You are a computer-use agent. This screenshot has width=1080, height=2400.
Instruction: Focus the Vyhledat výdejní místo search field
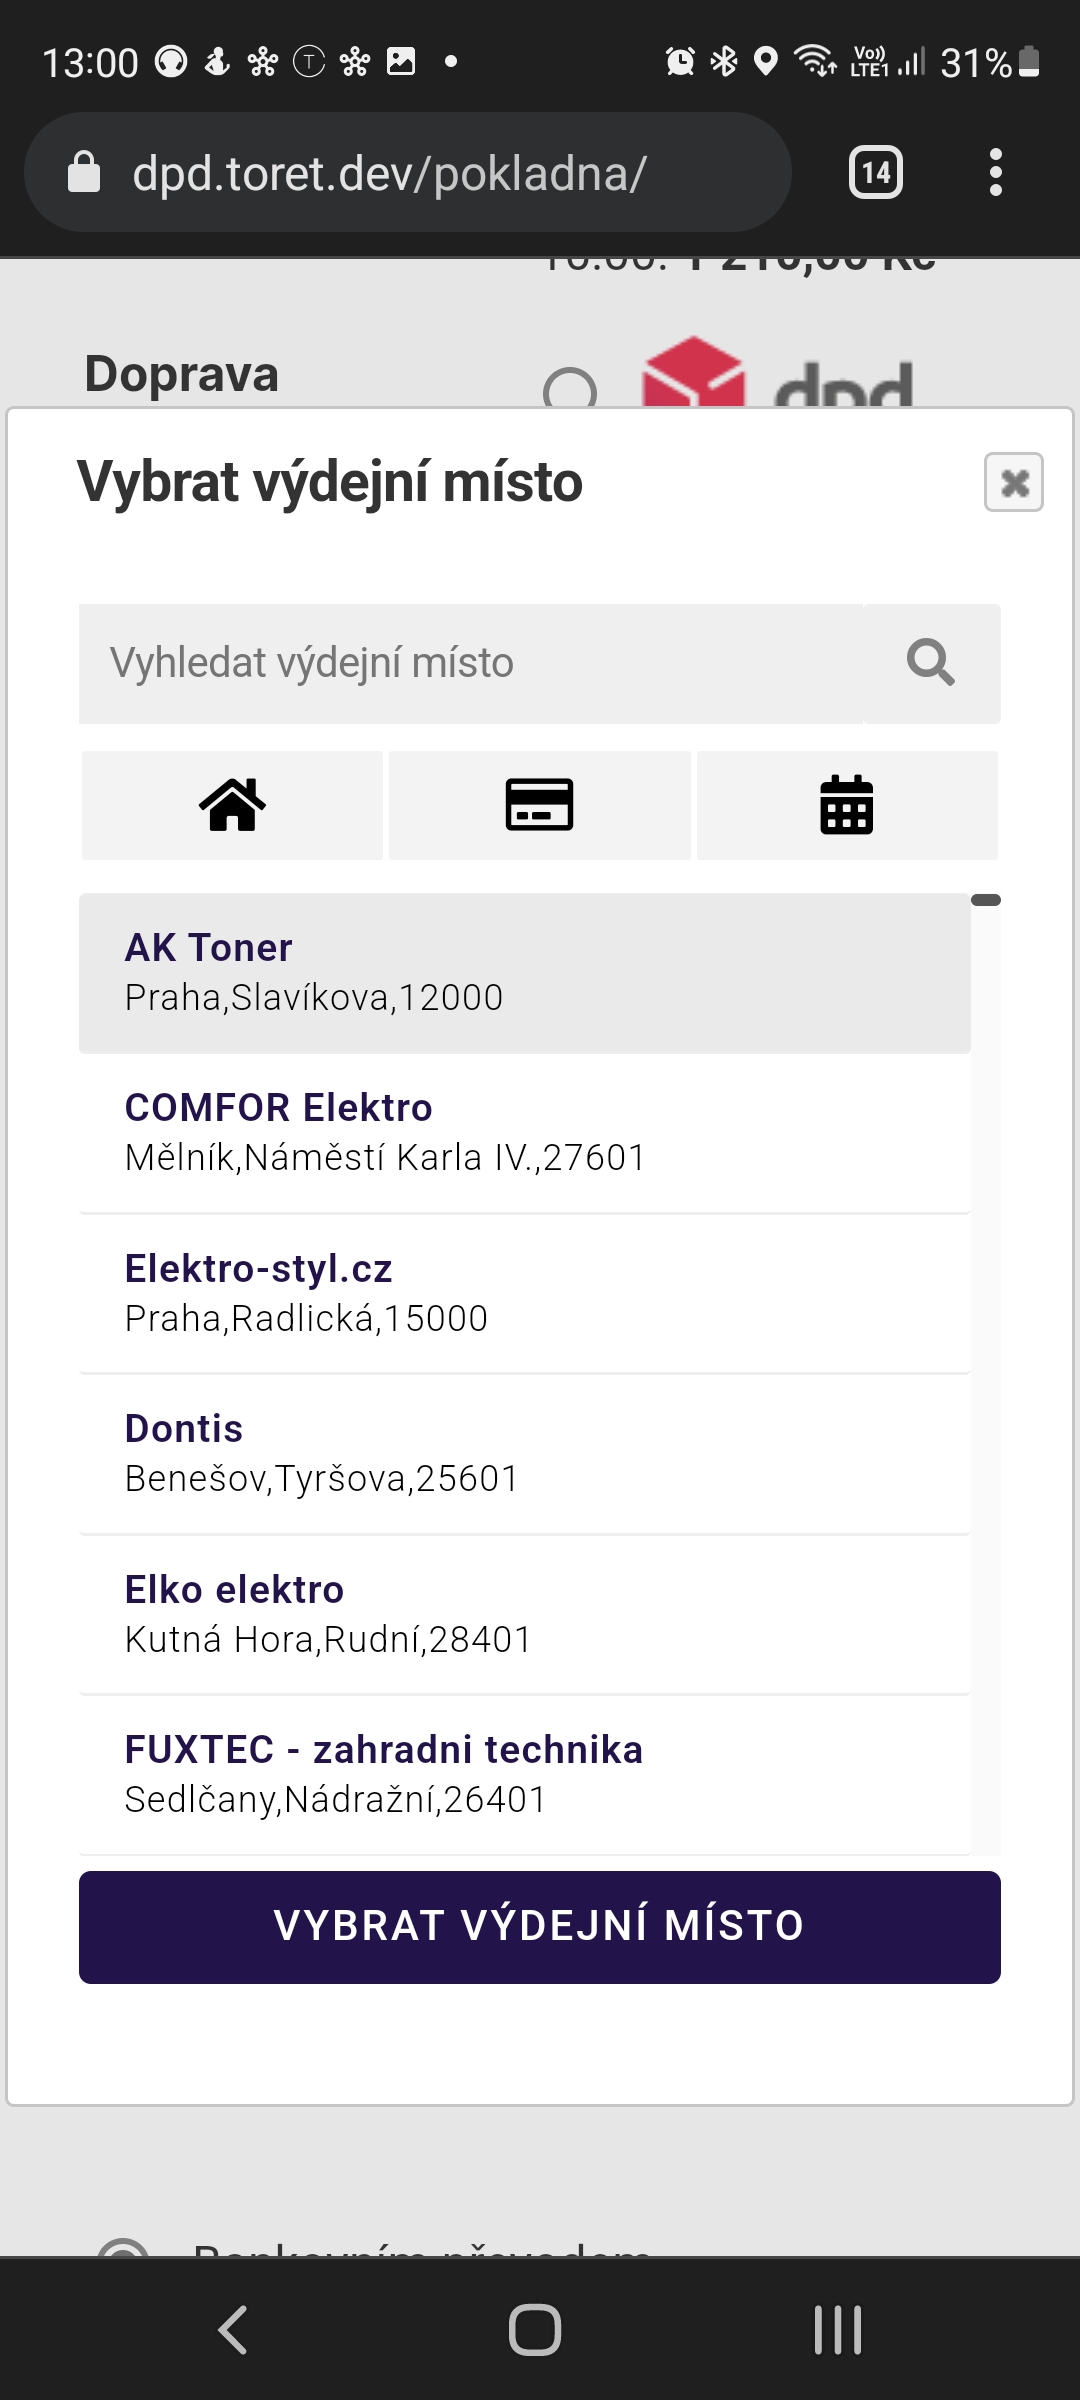(470, 663)
